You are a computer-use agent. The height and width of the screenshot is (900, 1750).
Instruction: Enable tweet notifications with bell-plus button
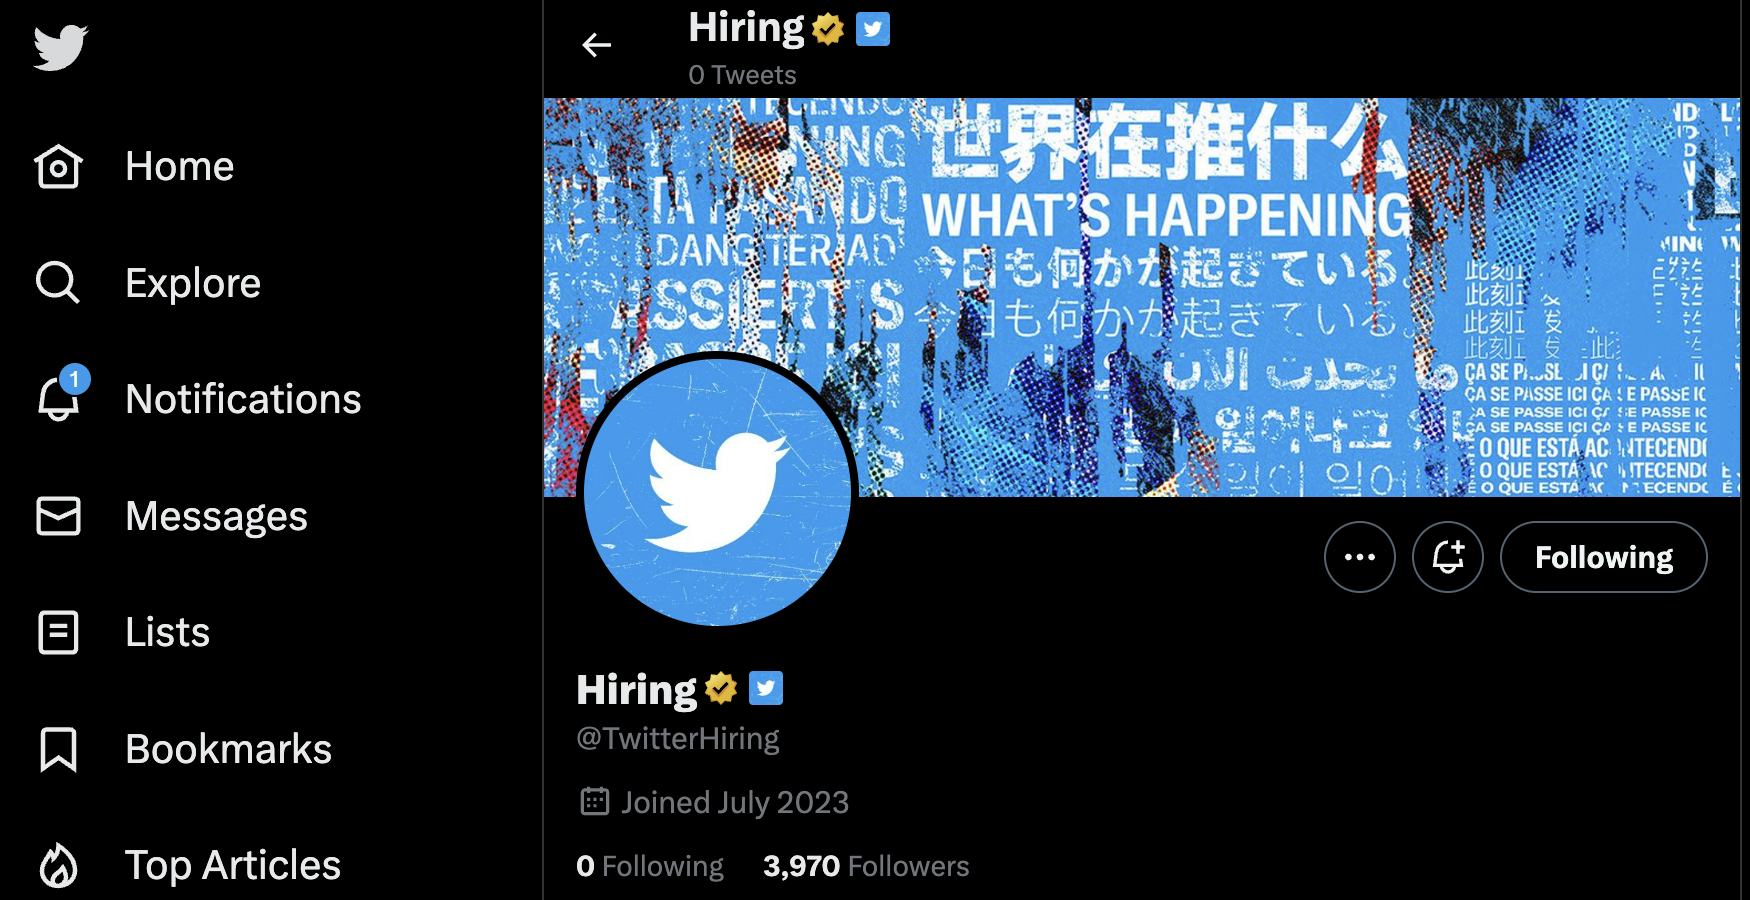tap(1447, 557)
